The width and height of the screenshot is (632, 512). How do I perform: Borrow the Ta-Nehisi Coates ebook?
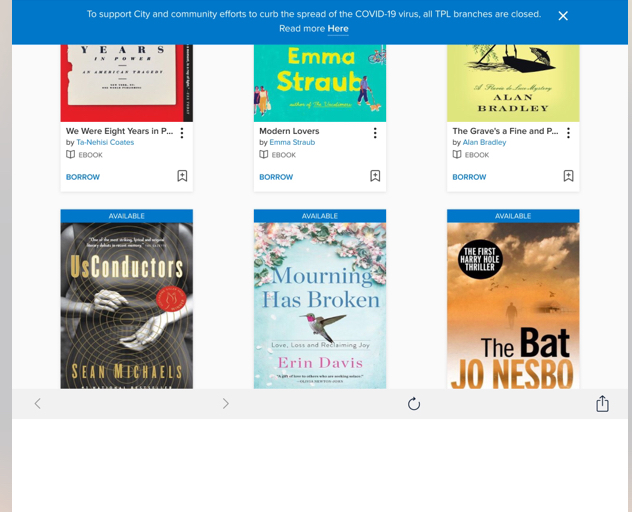[x=83, y=177]
